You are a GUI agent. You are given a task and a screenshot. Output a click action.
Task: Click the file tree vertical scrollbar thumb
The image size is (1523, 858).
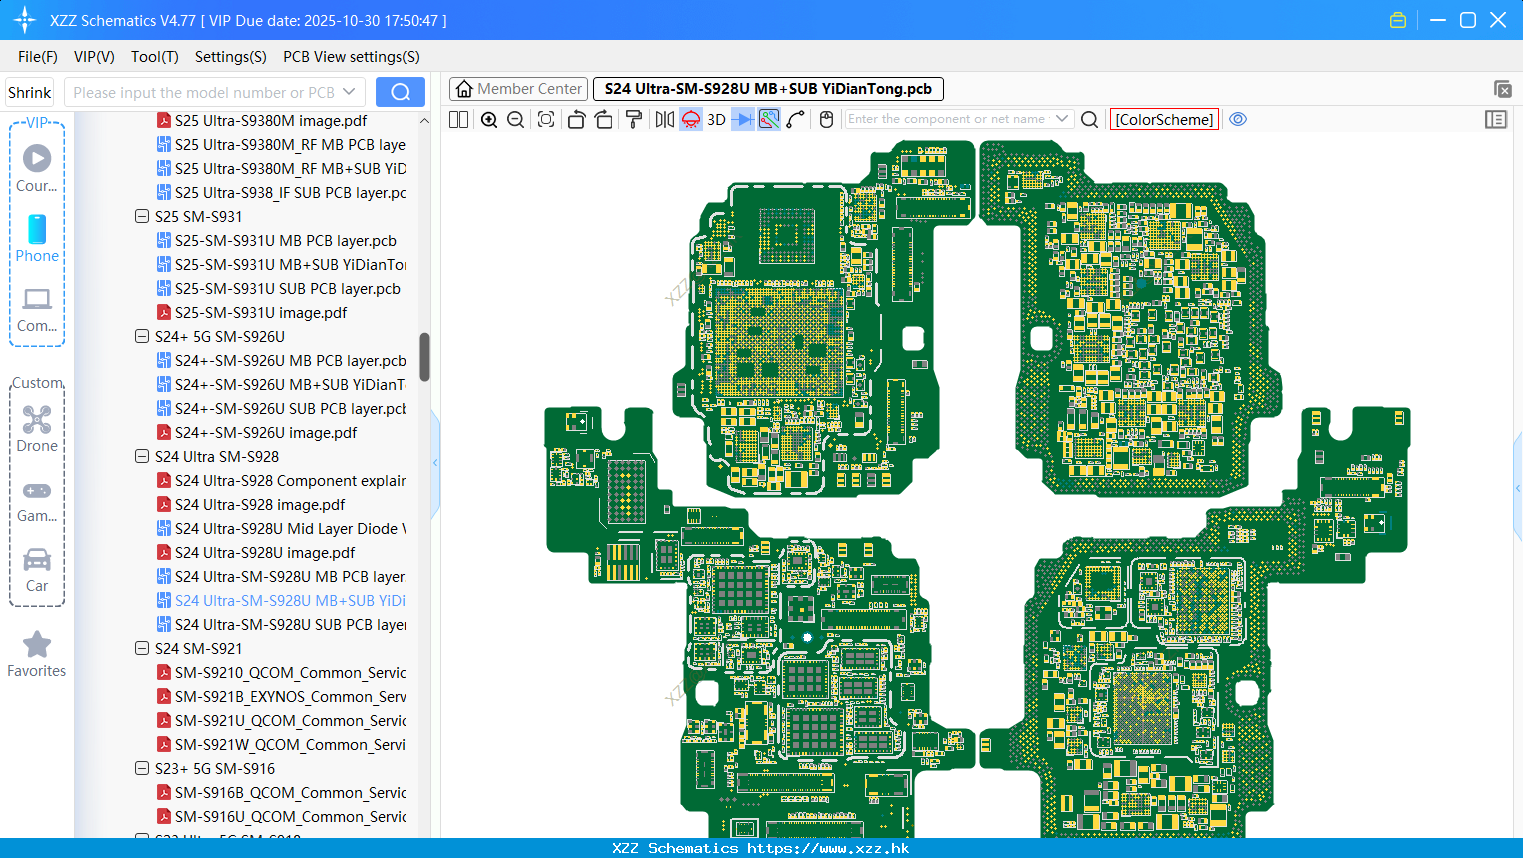coord(424,357)
